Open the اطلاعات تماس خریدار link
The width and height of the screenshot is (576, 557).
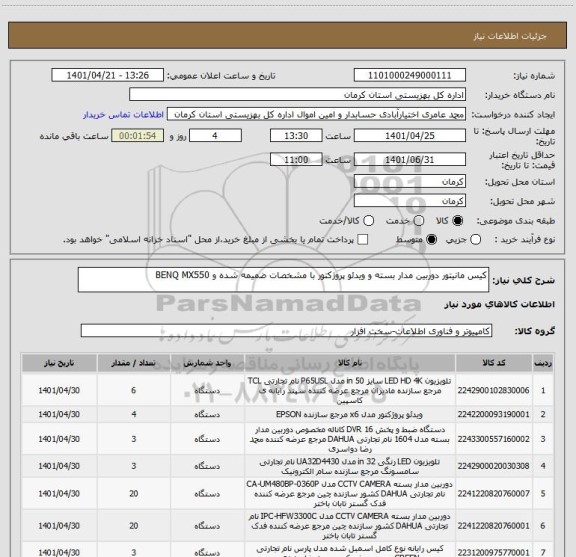pyautogui.click(x=123, y=115)
